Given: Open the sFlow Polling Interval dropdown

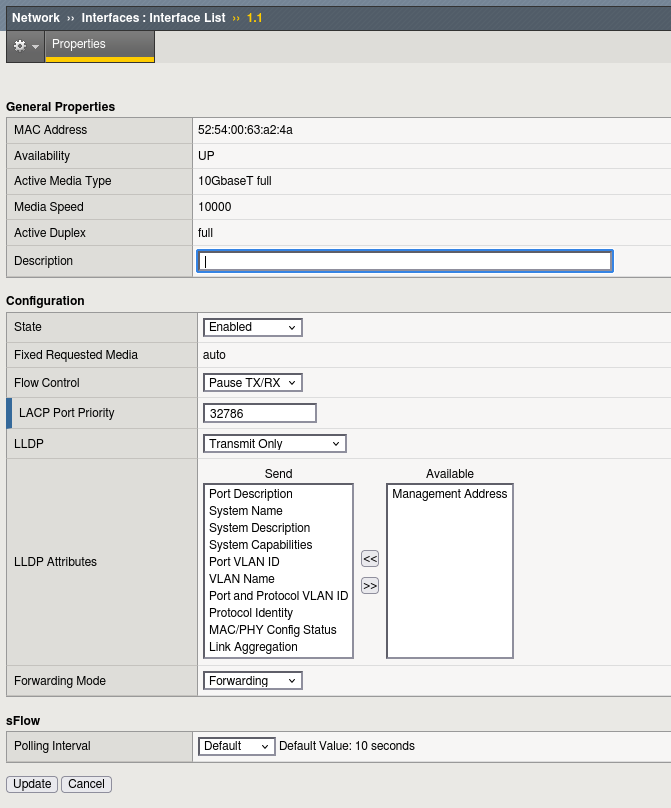Looking at the screenshot, I should tap(236, 745).
